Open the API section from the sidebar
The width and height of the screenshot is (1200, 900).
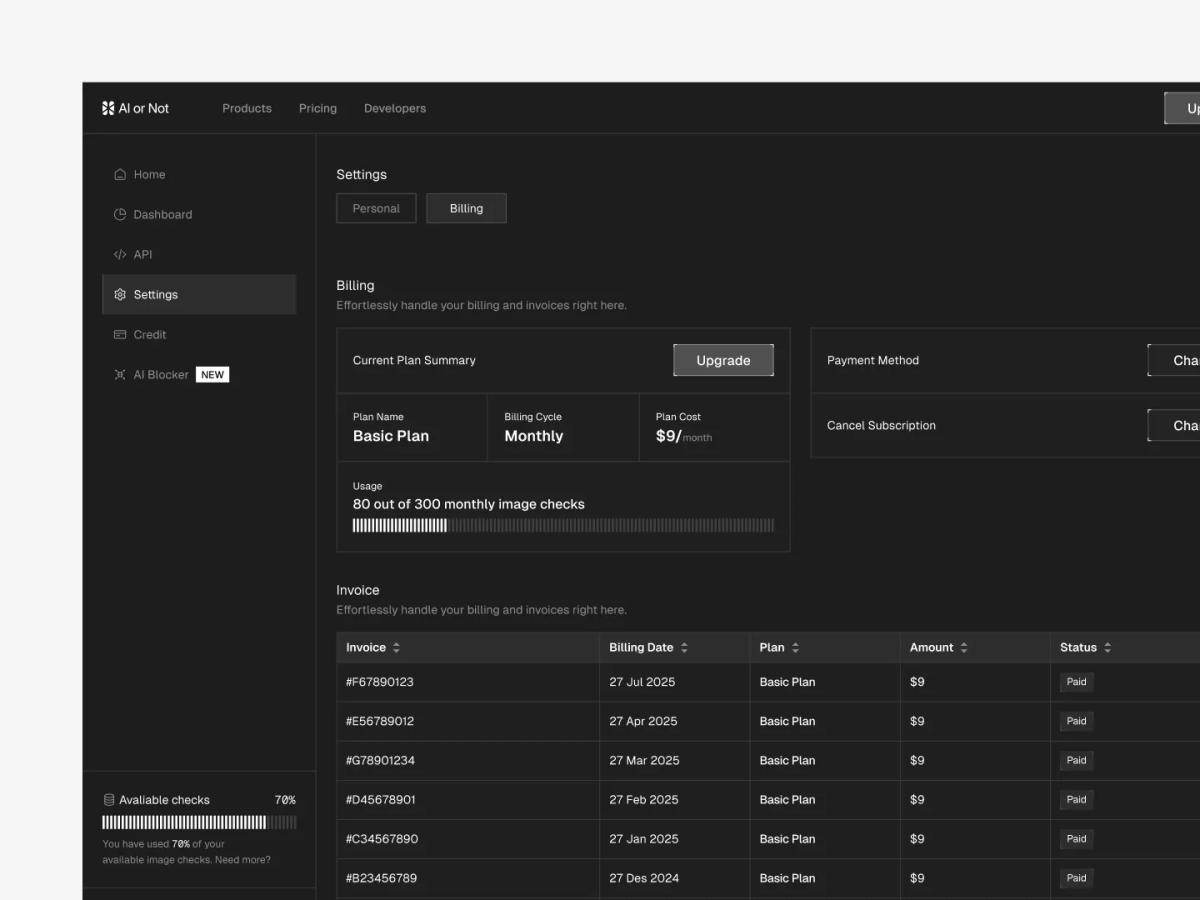(x=199, y=254)
